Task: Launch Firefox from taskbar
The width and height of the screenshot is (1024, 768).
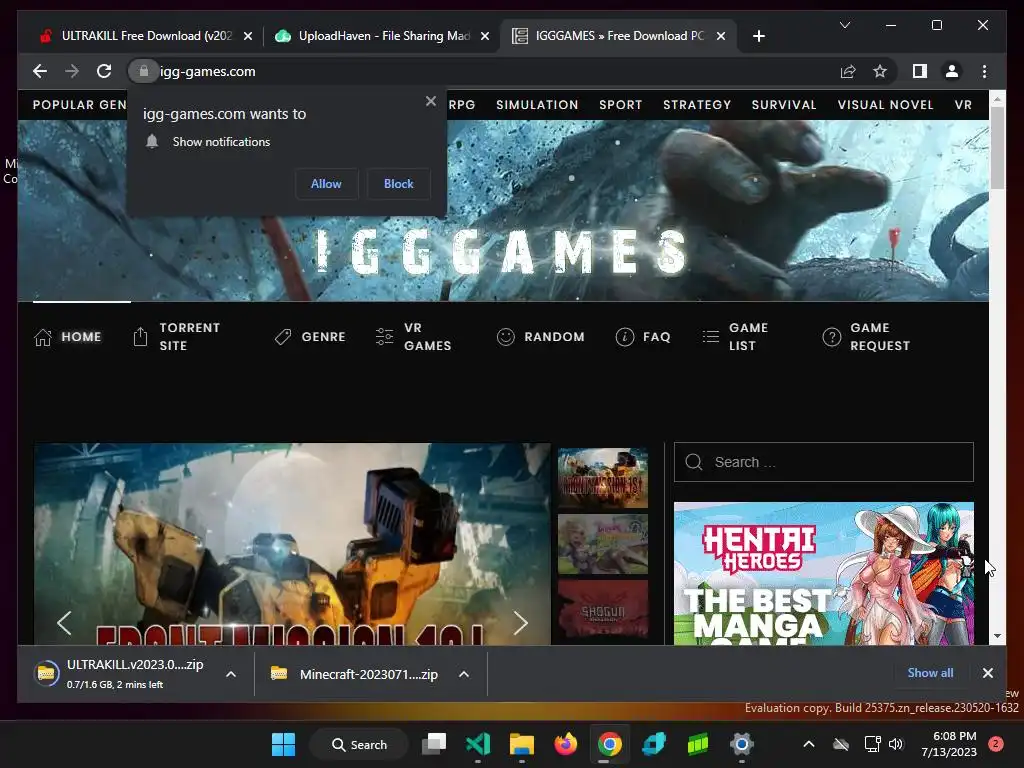Action: [566, 744]
